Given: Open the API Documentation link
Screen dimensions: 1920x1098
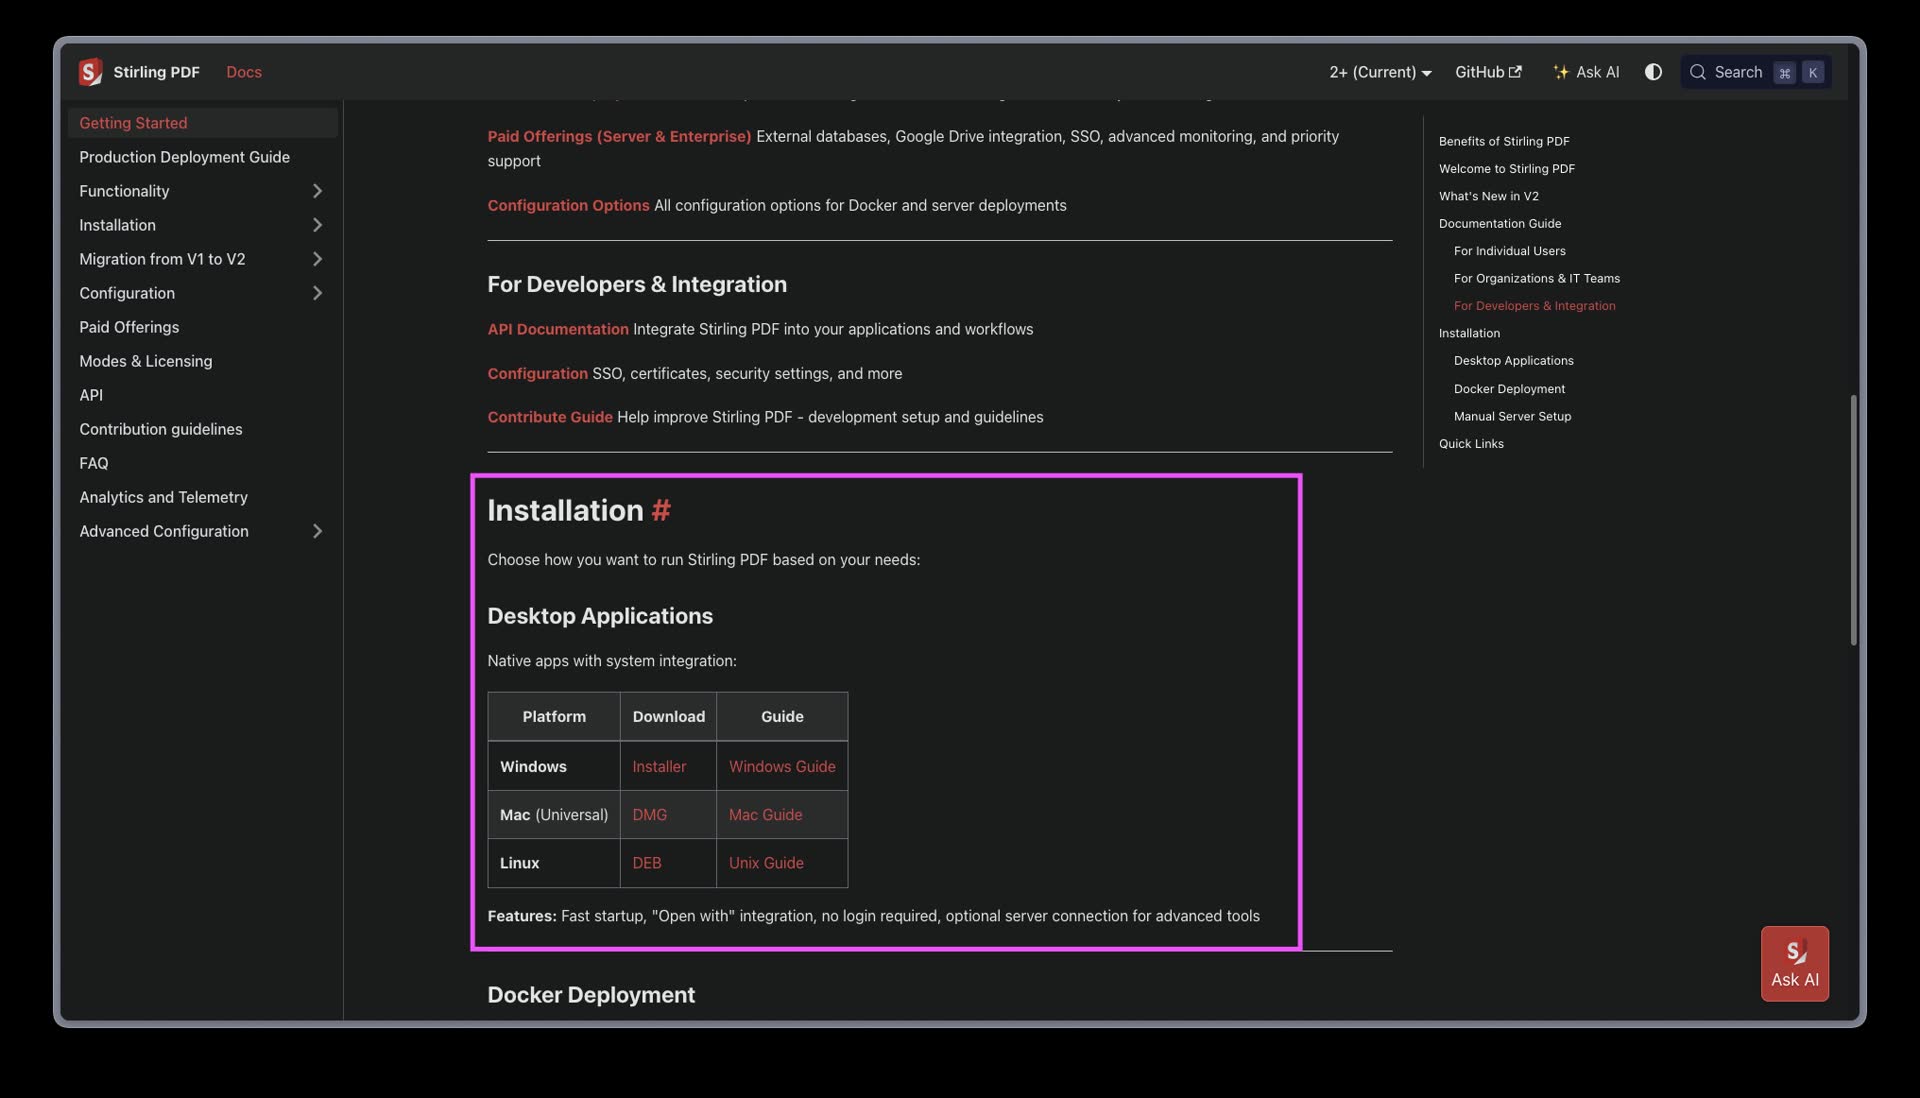Looking at the screenshot, I should pos(558,329).
